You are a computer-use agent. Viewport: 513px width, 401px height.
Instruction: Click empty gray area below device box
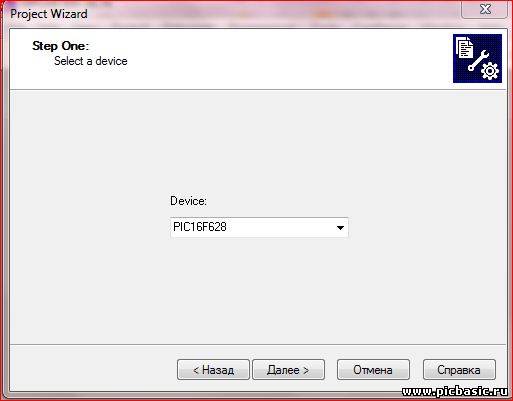pos(259,290)
